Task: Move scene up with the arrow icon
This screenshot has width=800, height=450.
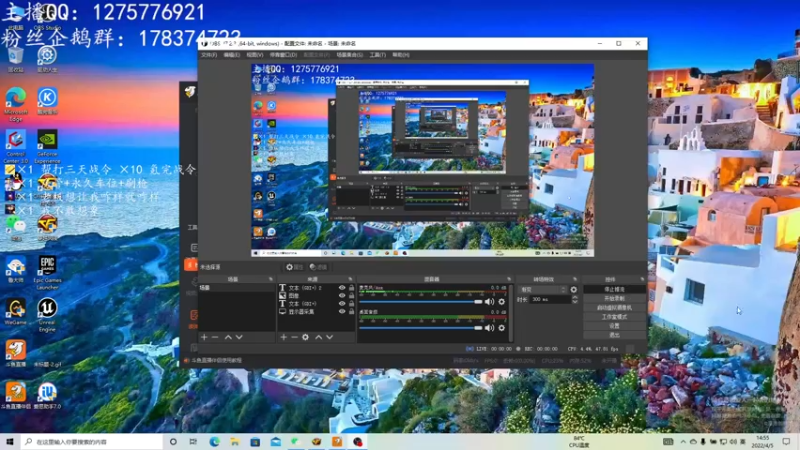Action: coord(228,337)
